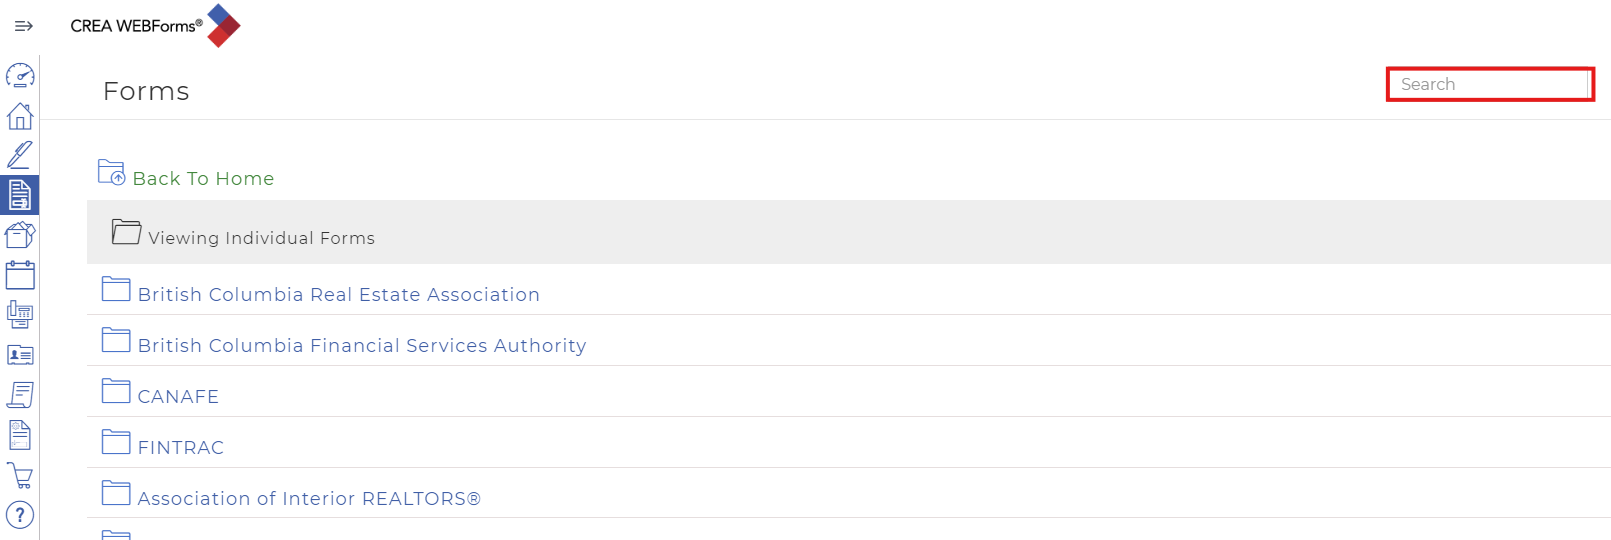Open British Columbia Real Estate Association folder
This screenshot has height=540, width=1611.
tap(338, 295)
